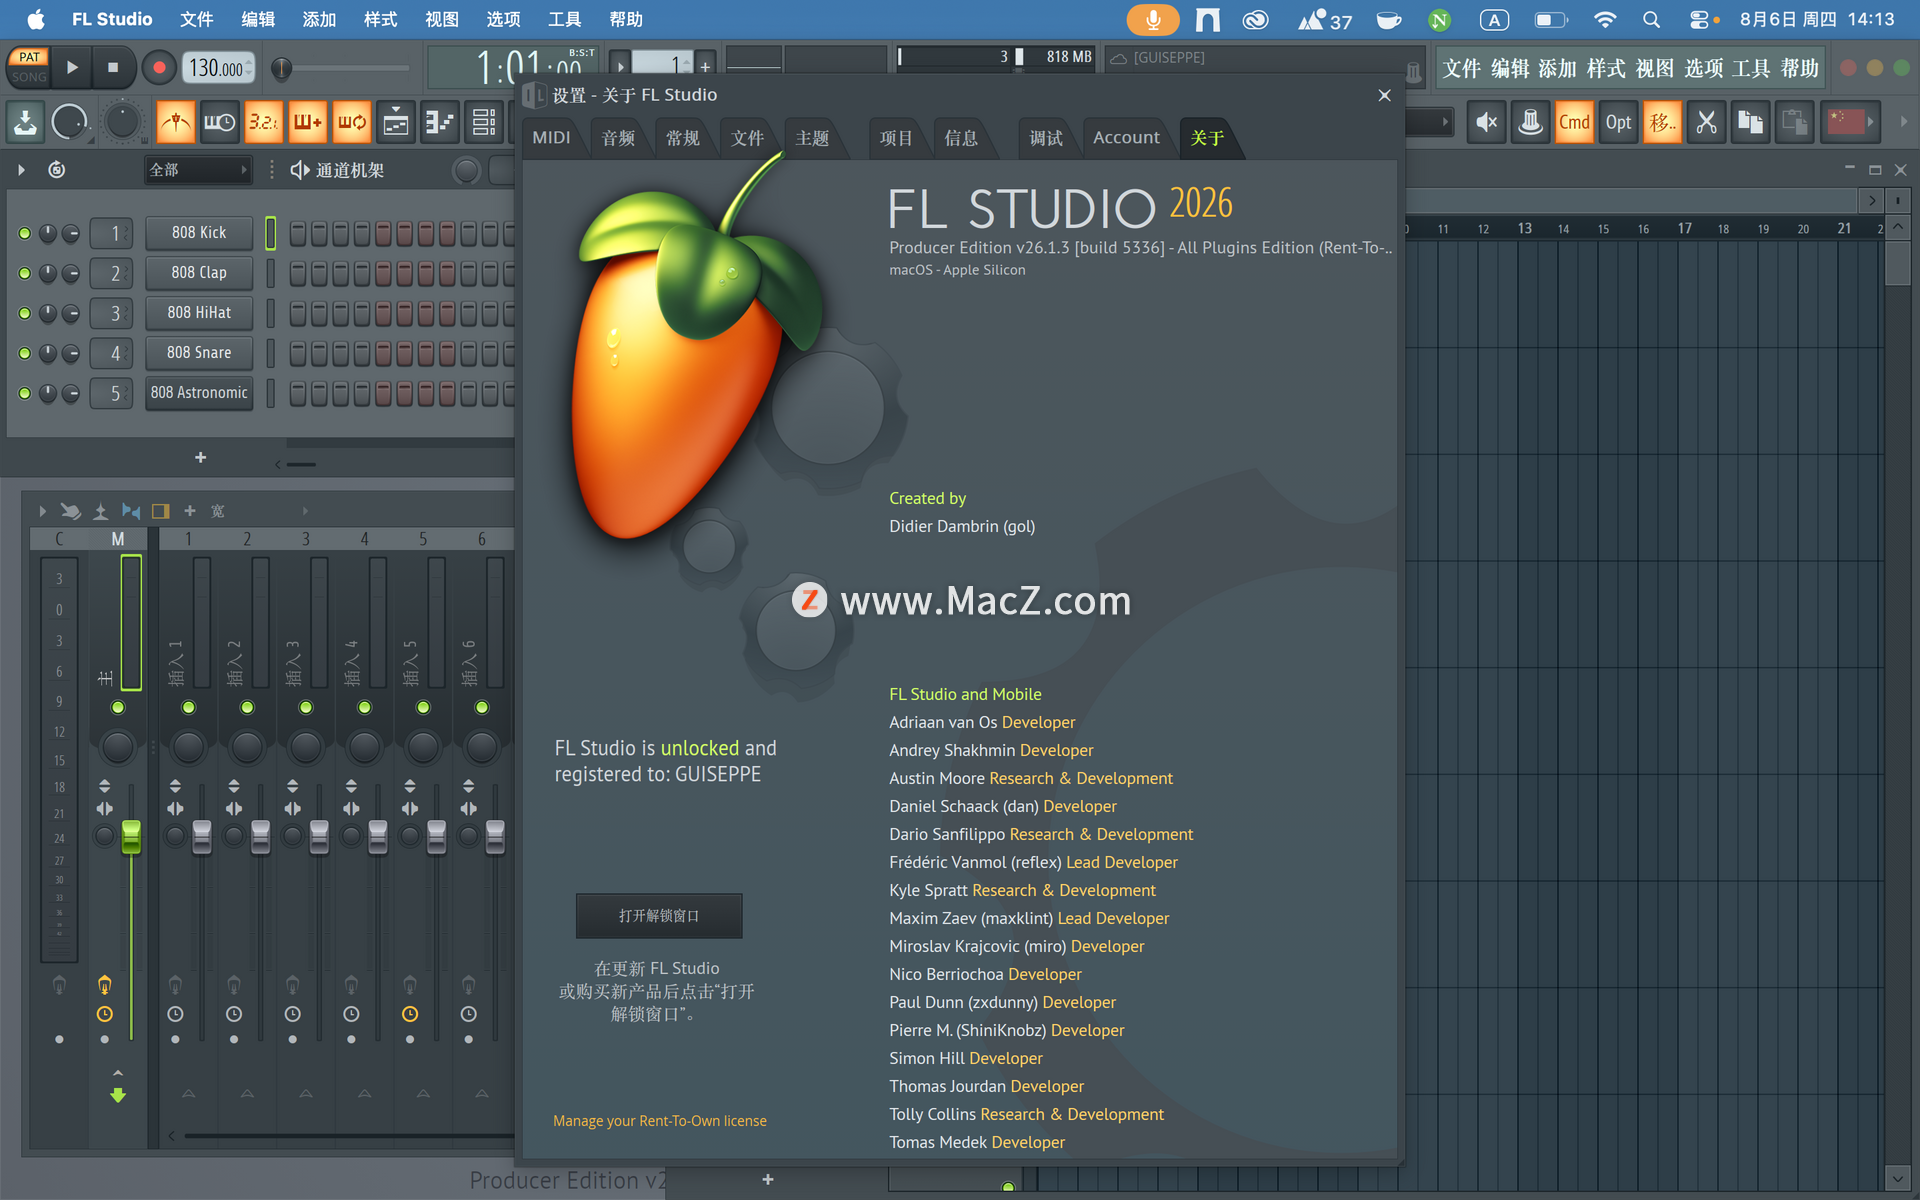Open the Wi-Fi status menu
Screen dimensions: 1920x1200
1604,19
